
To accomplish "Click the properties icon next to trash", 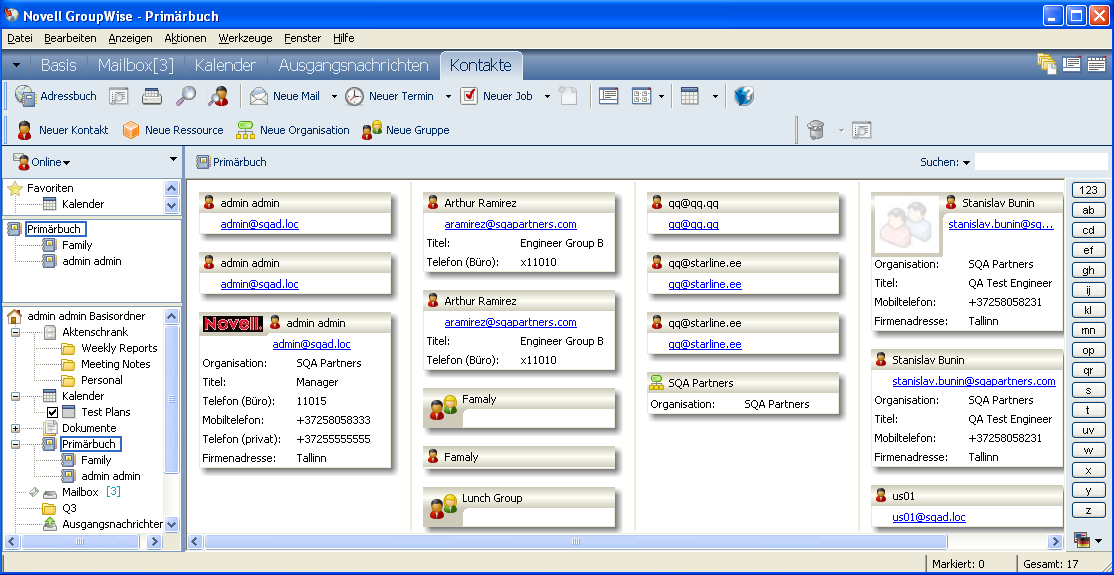I will point(861,130).
